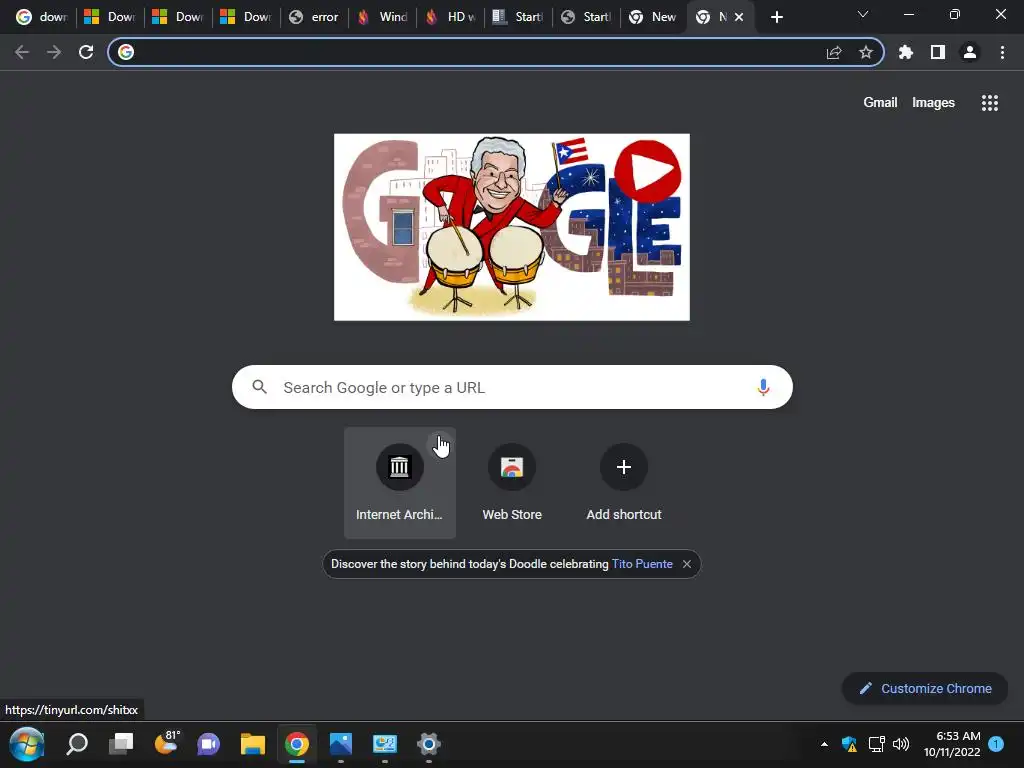Show hidden system tray icons
This screenshot has width=1024, height=768.
(x=824, y=744)
